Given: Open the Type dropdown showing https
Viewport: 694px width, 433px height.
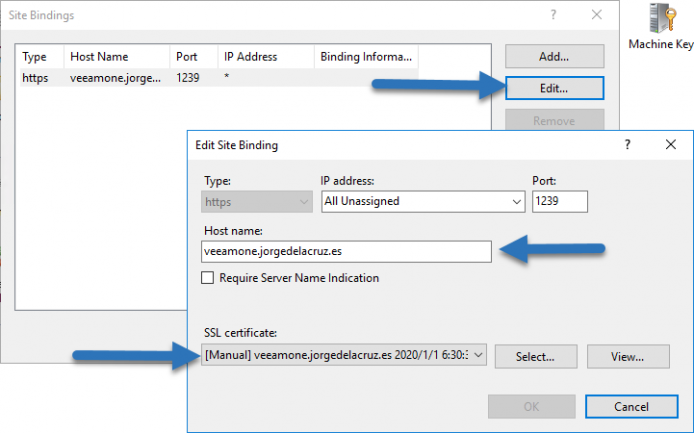Looking at the screenshot, I should (257, 202).
